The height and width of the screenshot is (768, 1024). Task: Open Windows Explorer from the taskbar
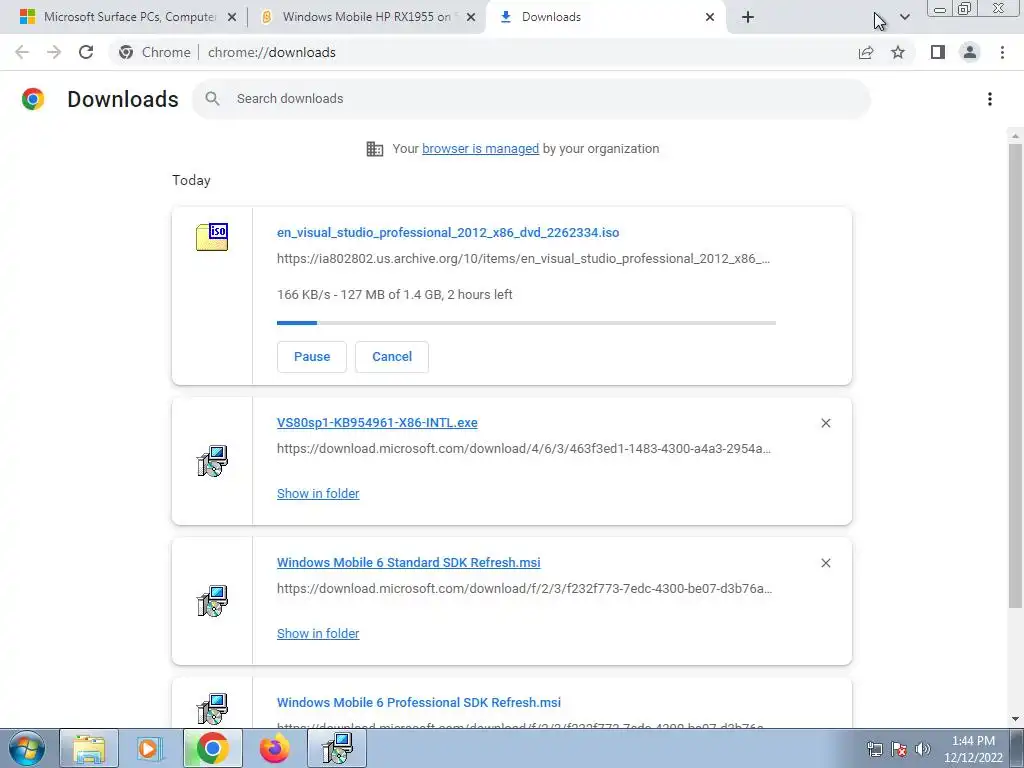tap(89, 748)
